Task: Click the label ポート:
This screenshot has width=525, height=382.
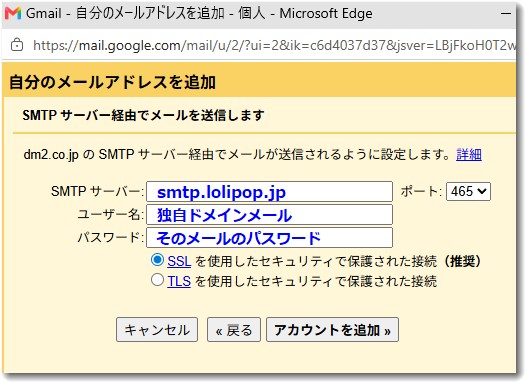Action: point(421,192)
